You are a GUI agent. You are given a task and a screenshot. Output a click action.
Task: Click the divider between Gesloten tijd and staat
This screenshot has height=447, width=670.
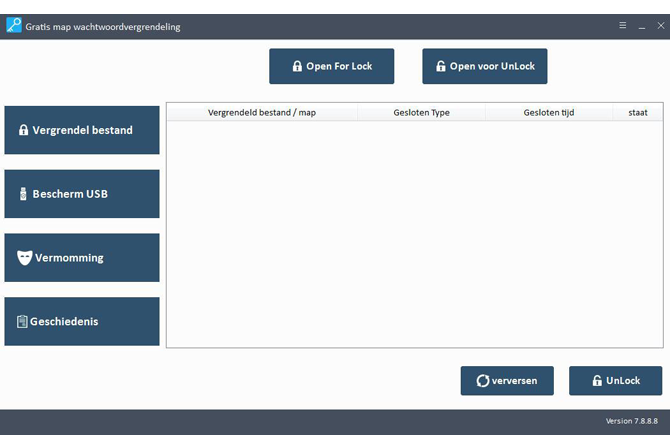tap(613, 112)
